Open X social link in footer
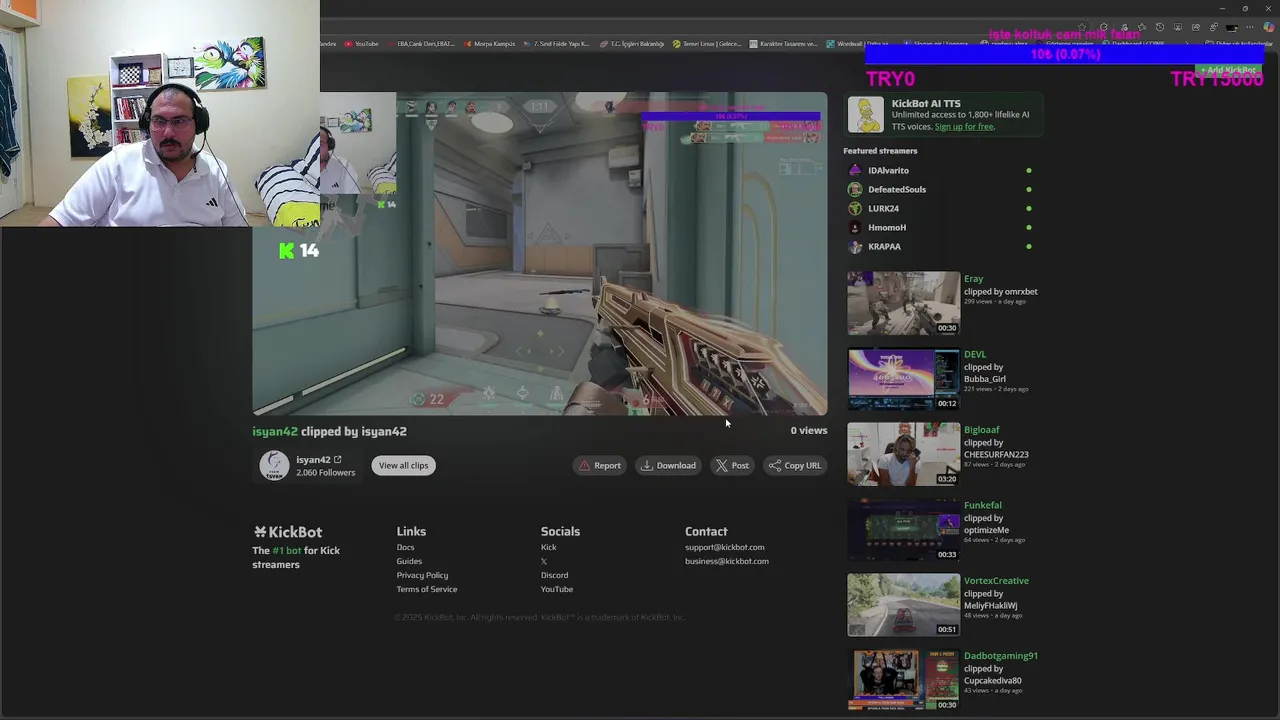 click(544, 561)
